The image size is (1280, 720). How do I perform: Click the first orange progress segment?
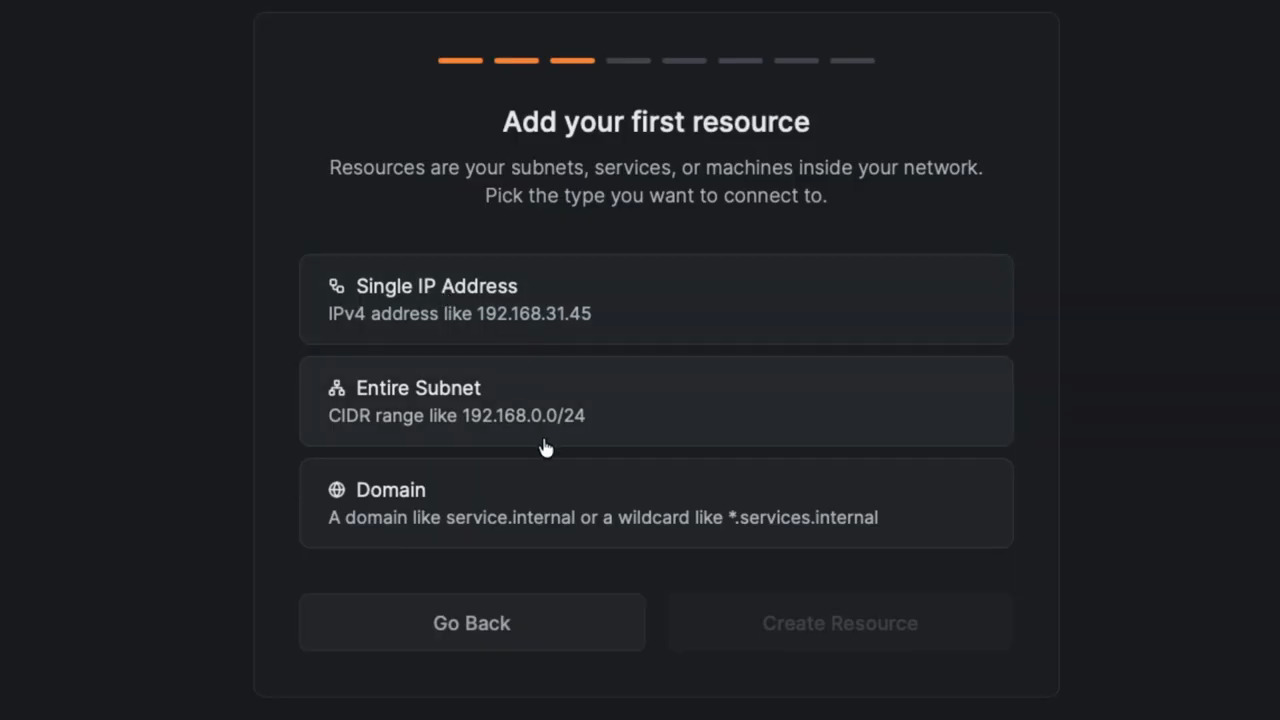click(460, 60)
